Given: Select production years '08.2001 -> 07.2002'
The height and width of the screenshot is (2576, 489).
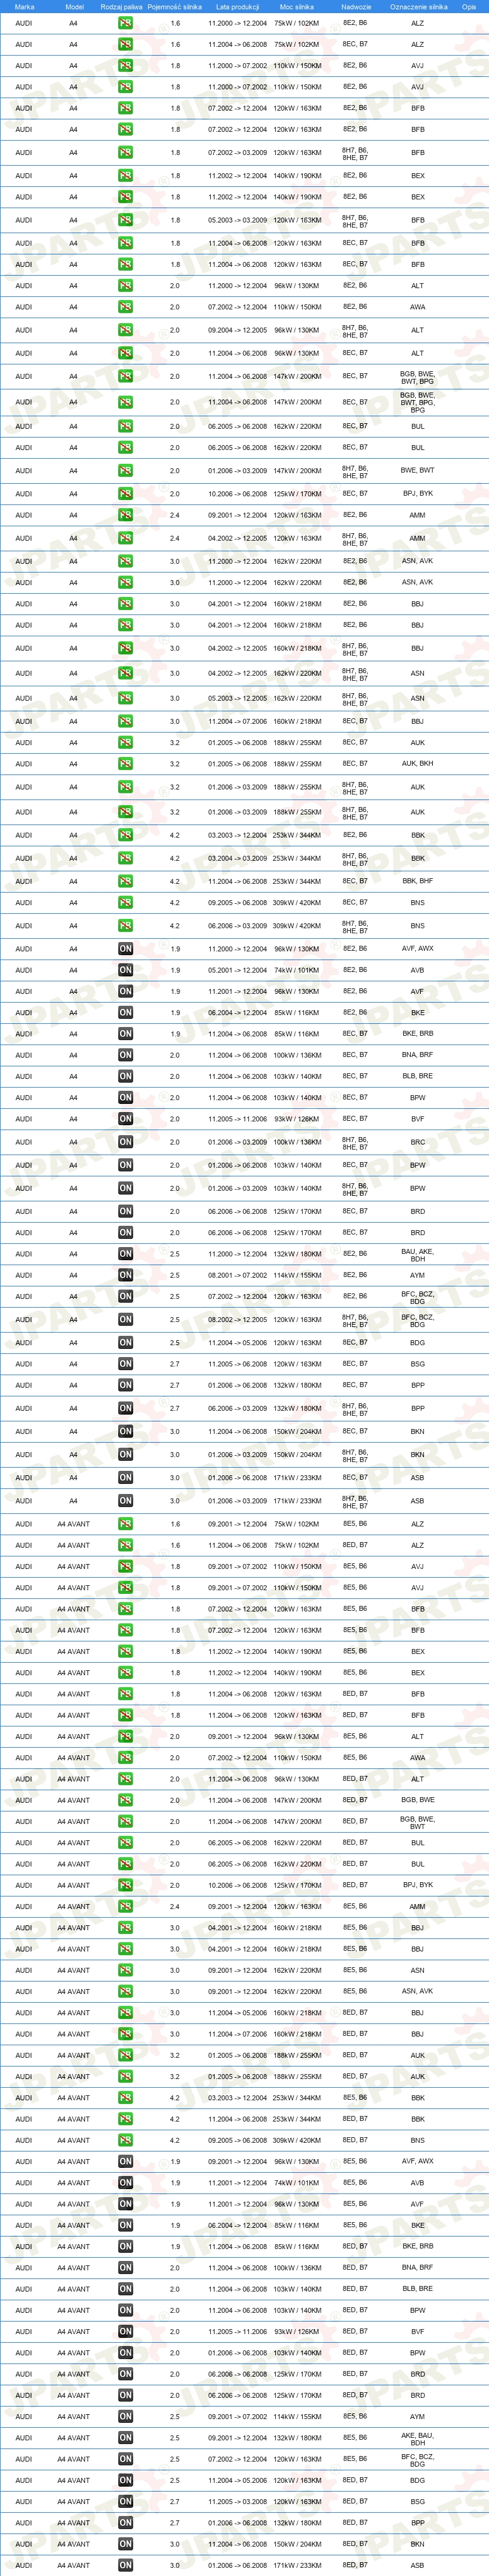Looking at the screenshot, I should [237, 1275].
